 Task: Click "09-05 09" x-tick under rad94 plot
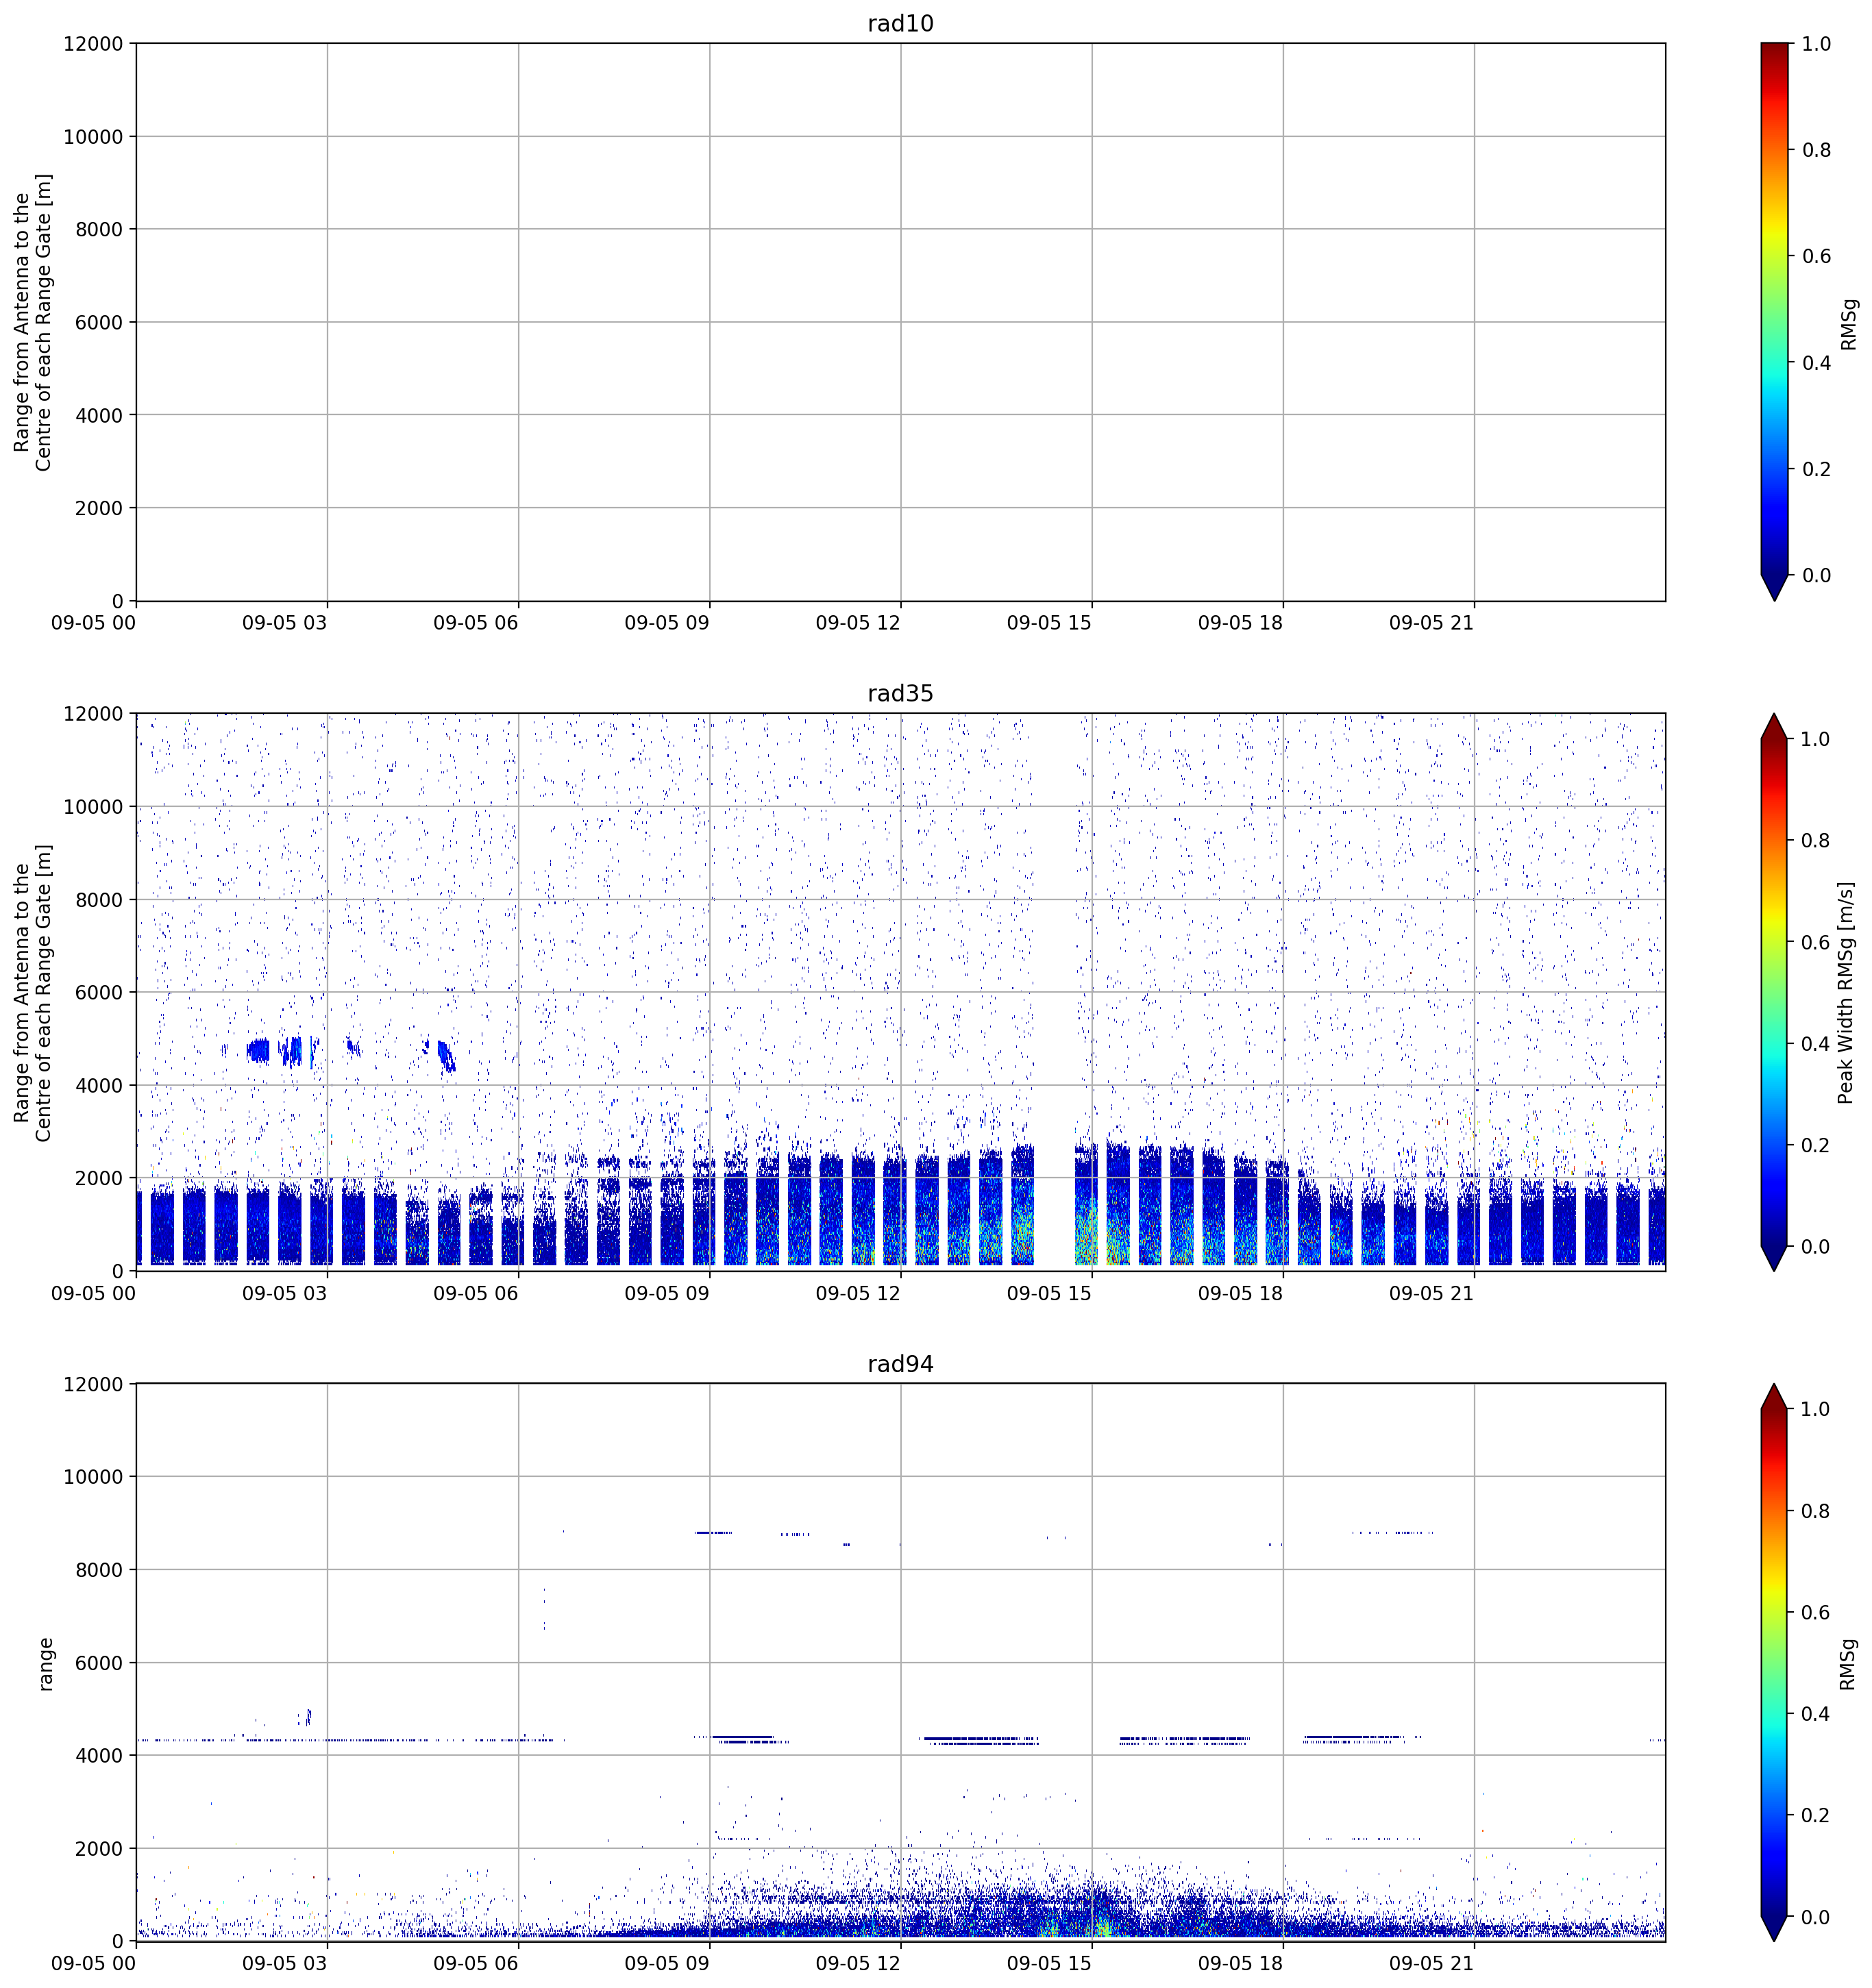667,1963
